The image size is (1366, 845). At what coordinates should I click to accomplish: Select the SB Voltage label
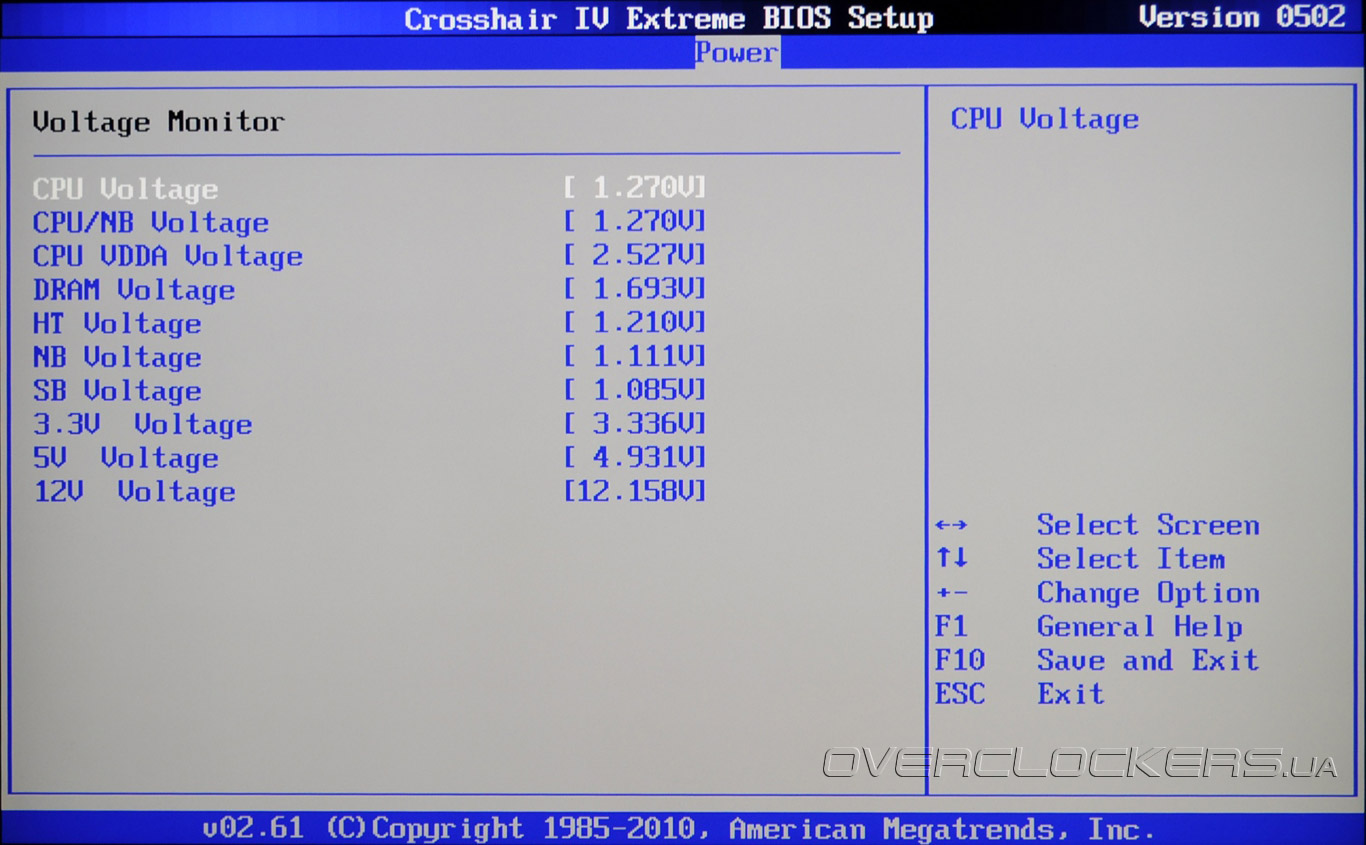pos(117,391)
